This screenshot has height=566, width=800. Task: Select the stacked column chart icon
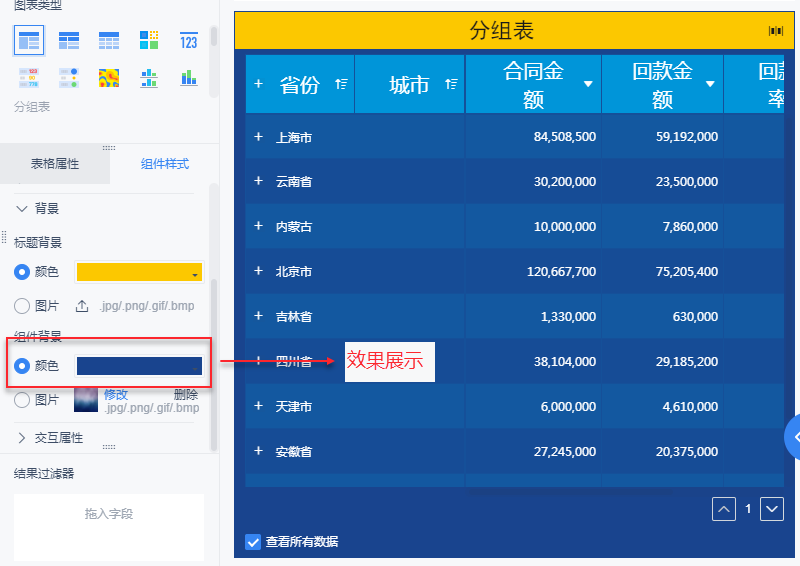tap(189, 78)
